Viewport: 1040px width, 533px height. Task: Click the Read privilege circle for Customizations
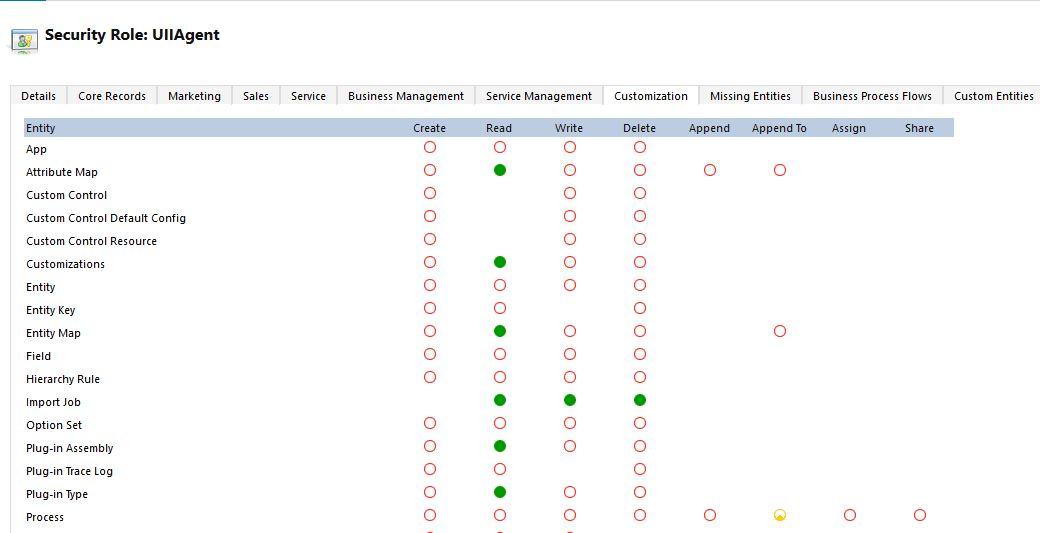(x=500, y=262)
